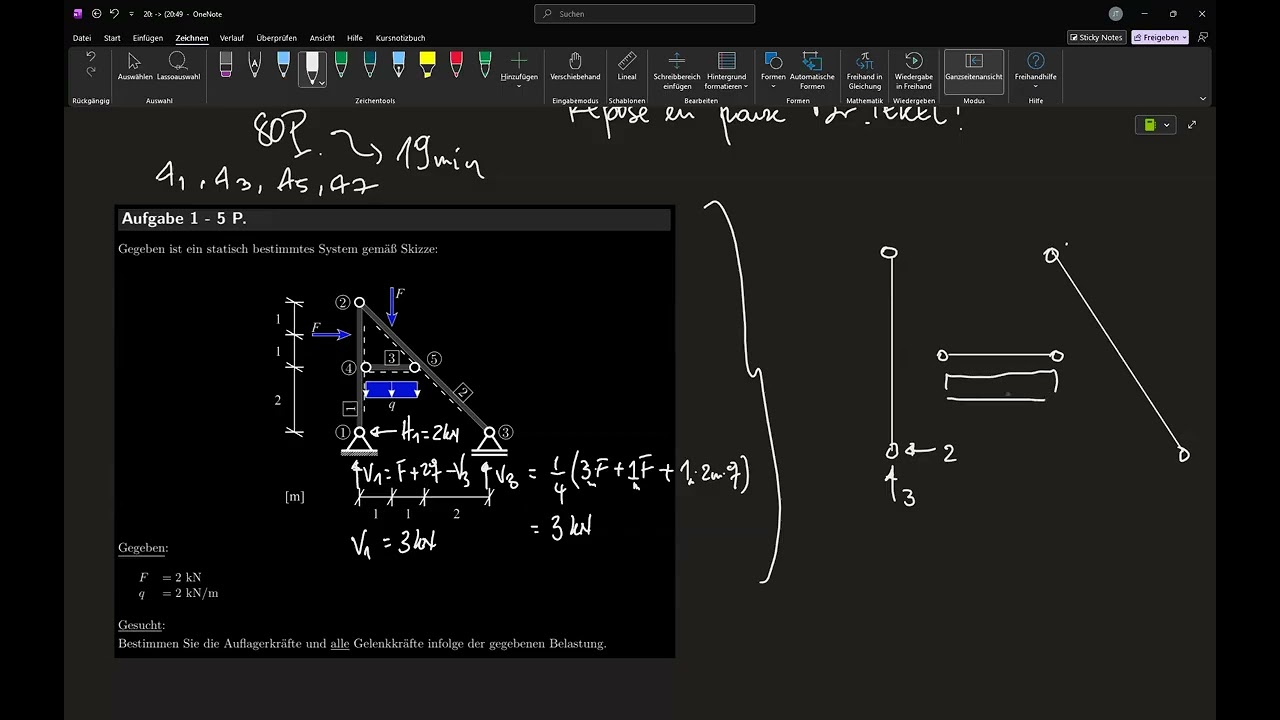Open Quick Access Toolbar customize dropdown
The width and height of the screenshot is (1280, 720).
[131, 14]
